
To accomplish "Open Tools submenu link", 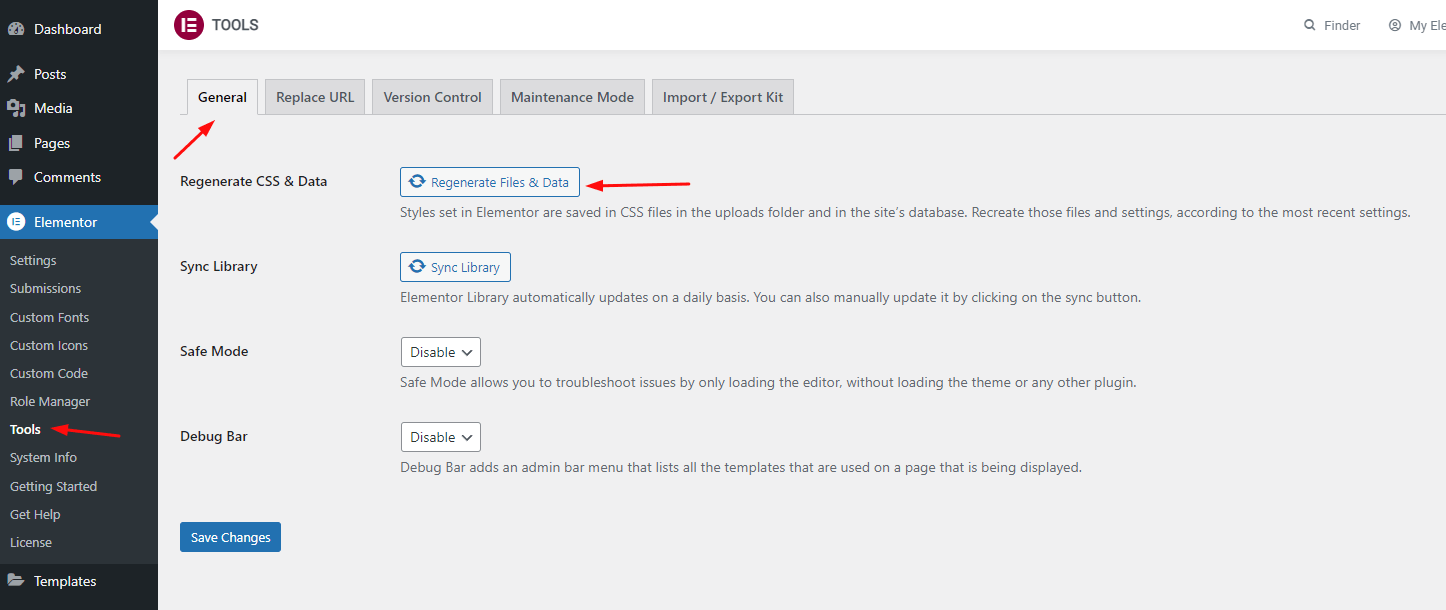I will point(25,429).
